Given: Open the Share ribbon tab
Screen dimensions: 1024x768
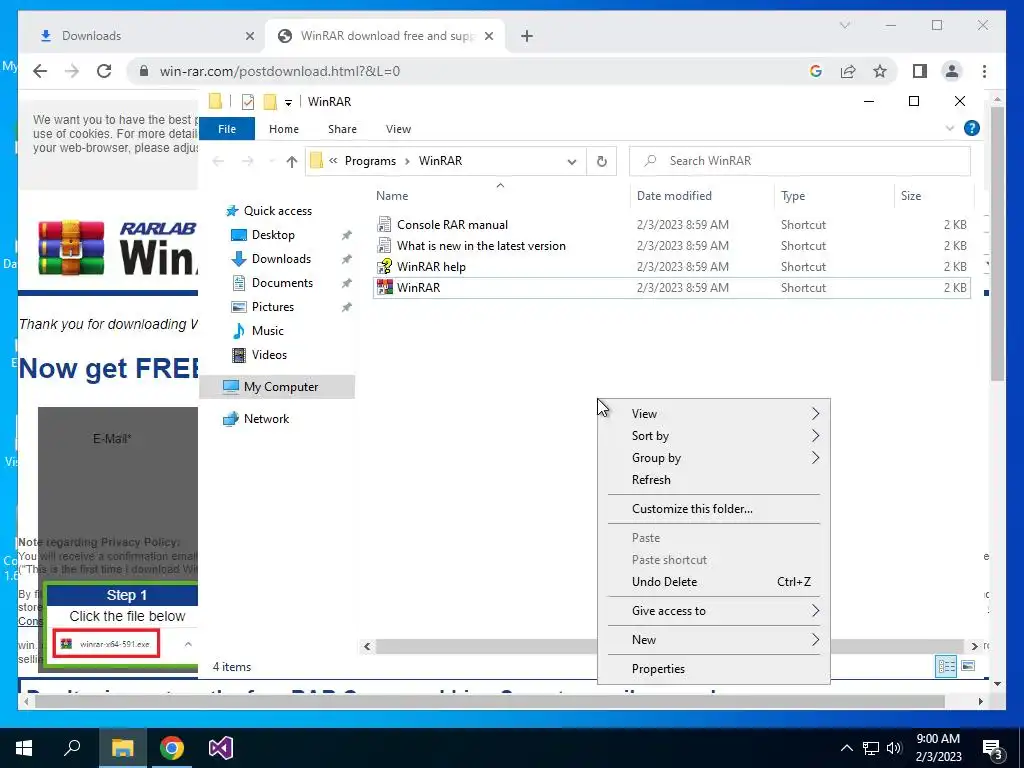Looking at the screenshot, I should click(342, 129).
